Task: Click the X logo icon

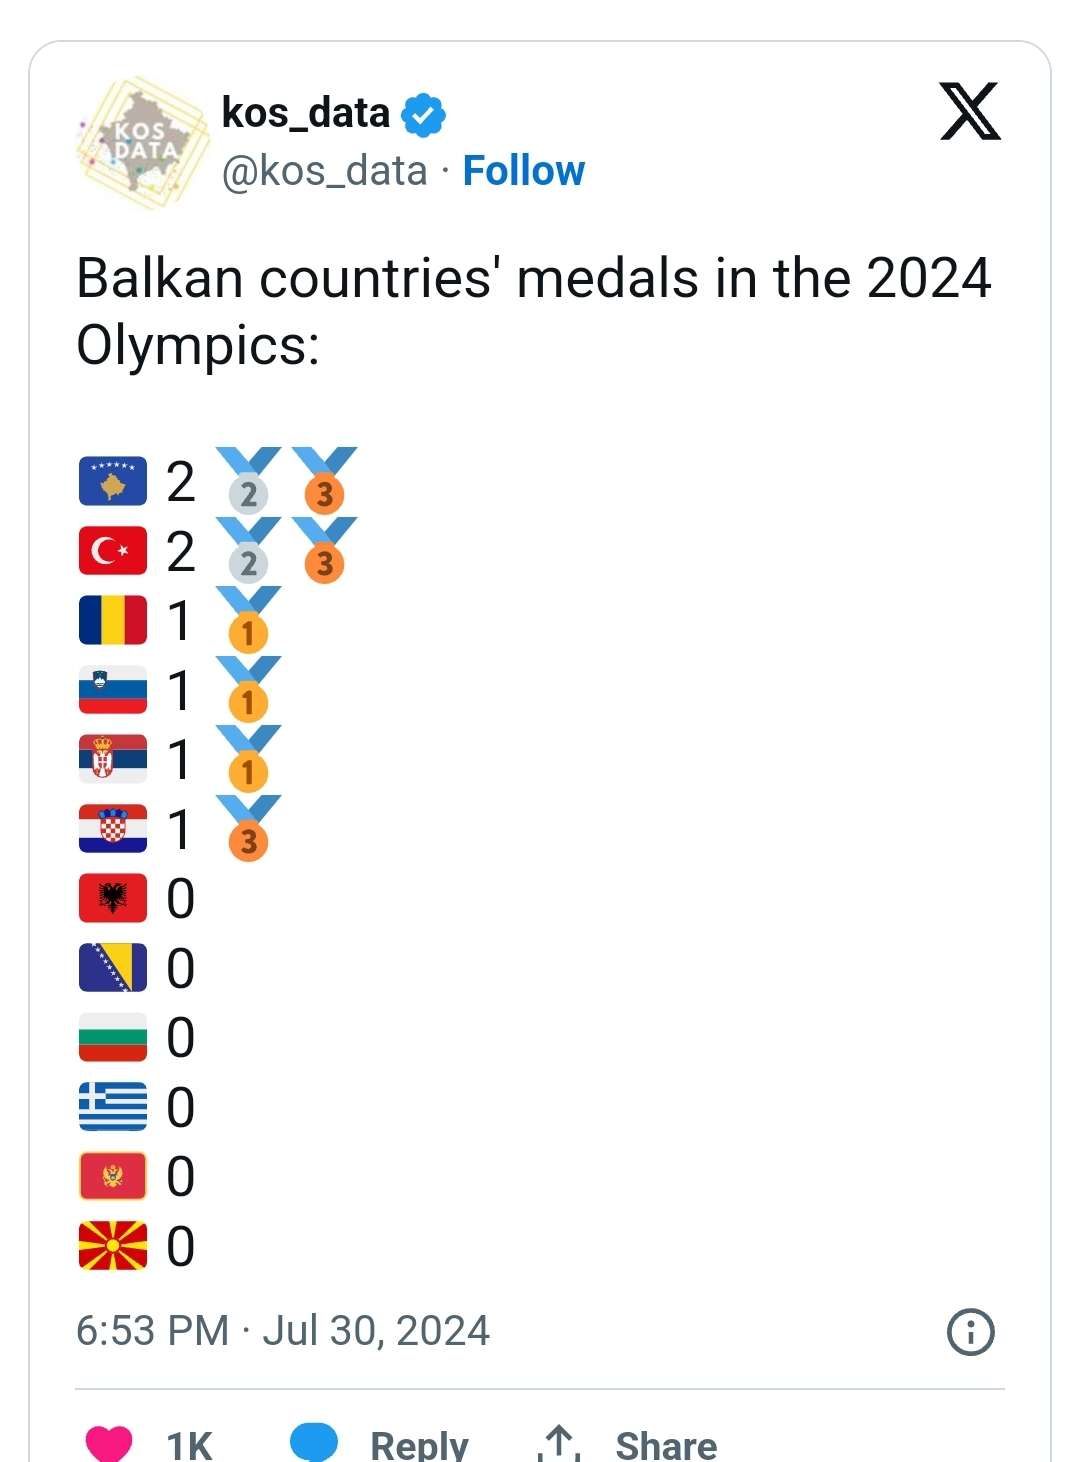Action: (x=970, y=111)
